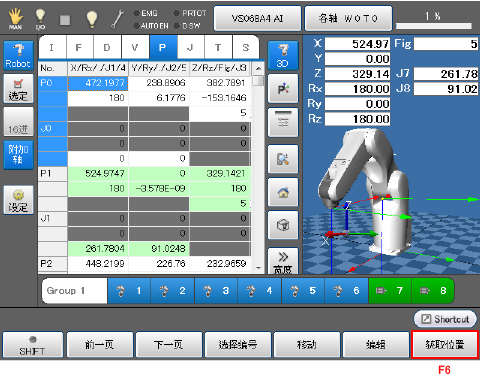Select the T variable tab
Image resolution: width=480 pixels, height=376 pixels.
pos(218,47)
